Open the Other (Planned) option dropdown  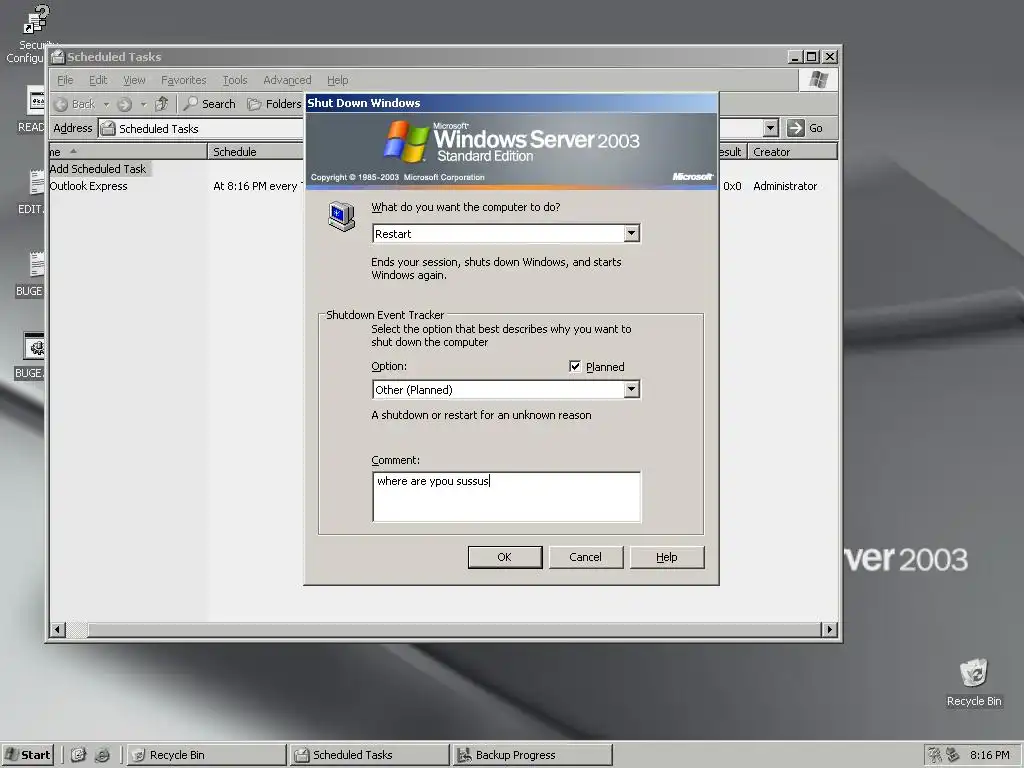coord(632,389)
